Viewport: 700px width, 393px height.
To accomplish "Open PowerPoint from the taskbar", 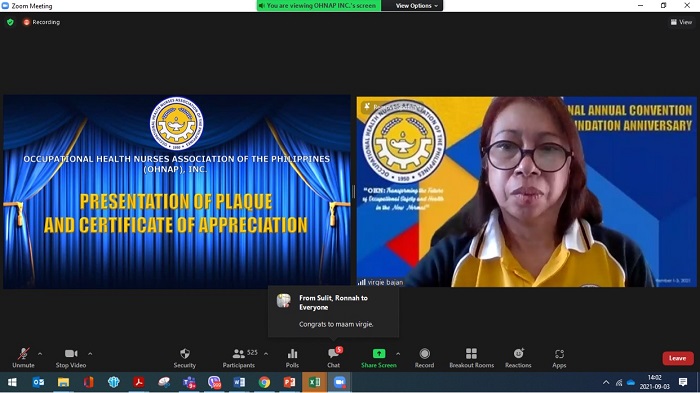I will [289, 382].
